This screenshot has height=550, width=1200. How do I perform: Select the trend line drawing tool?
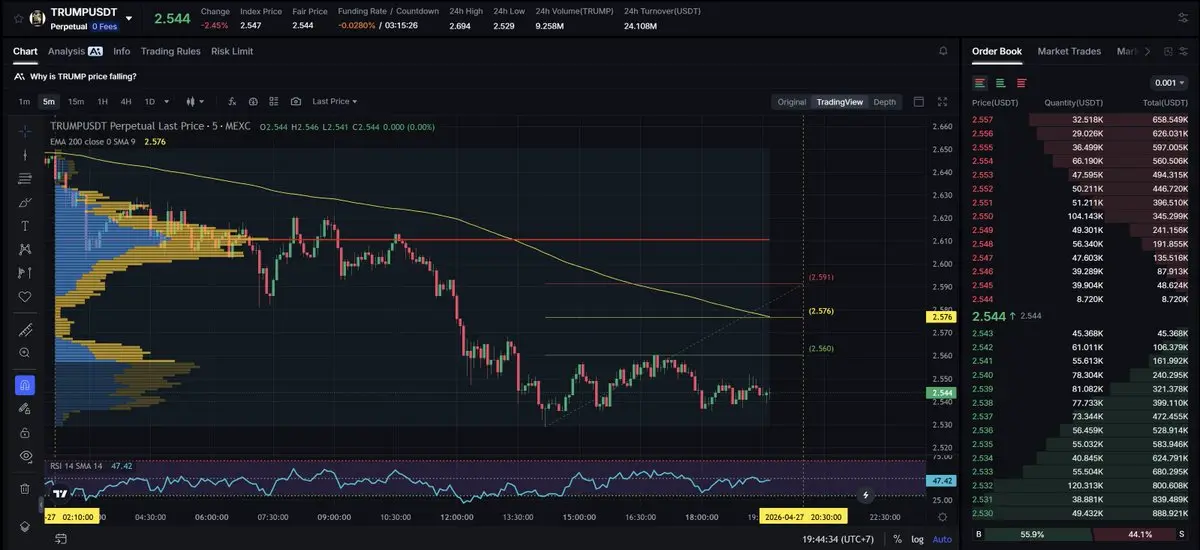(25, 155)
